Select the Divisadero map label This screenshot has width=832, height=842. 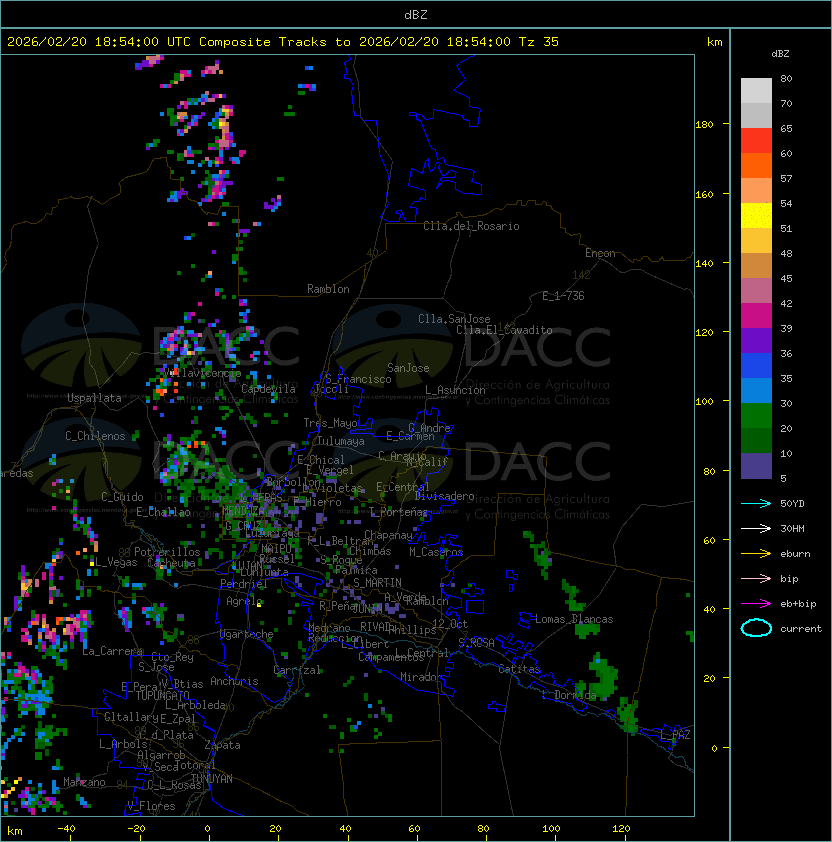(x=444, y=496)
